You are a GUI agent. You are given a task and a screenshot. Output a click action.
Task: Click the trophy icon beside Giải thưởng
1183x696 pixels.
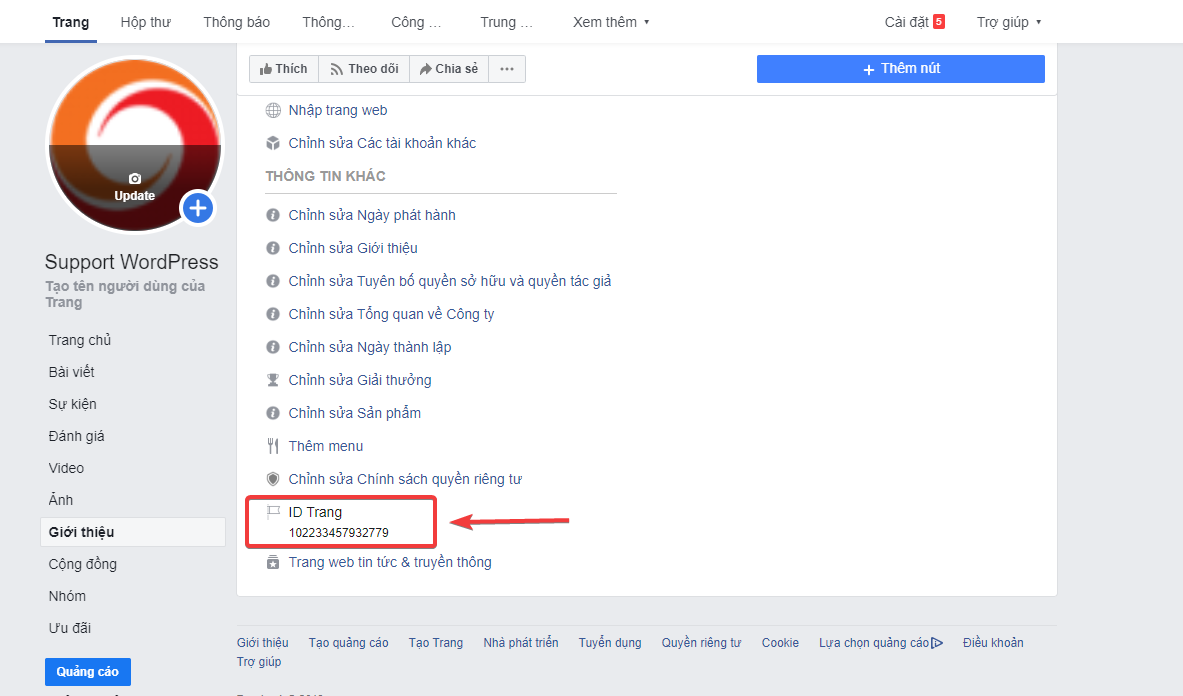point(273,380)
